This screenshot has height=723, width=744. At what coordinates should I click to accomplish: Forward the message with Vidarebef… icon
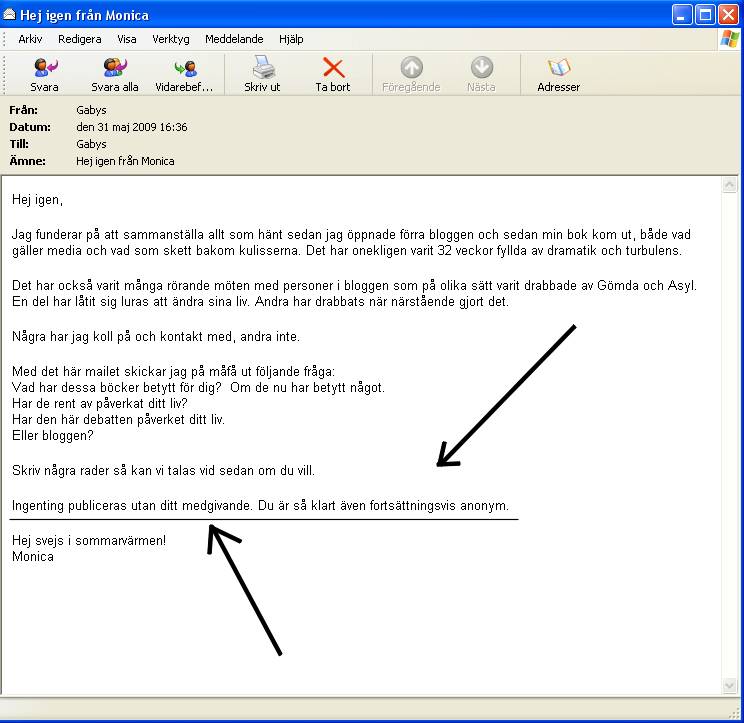coord(185,68)
